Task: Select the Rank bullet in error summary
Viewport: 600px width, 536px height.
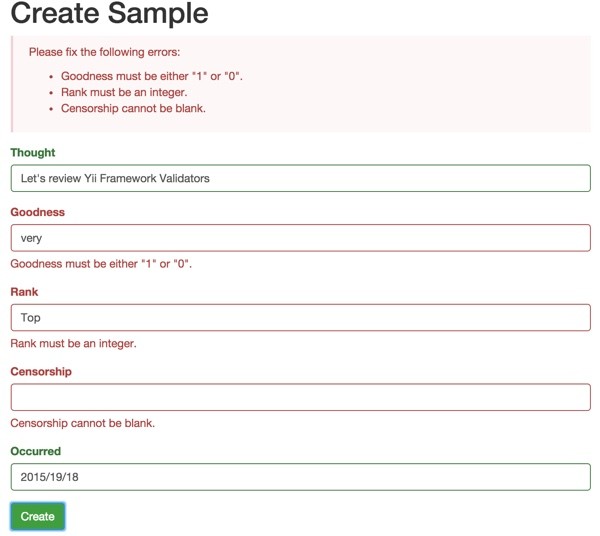Action: coord(124,92)
